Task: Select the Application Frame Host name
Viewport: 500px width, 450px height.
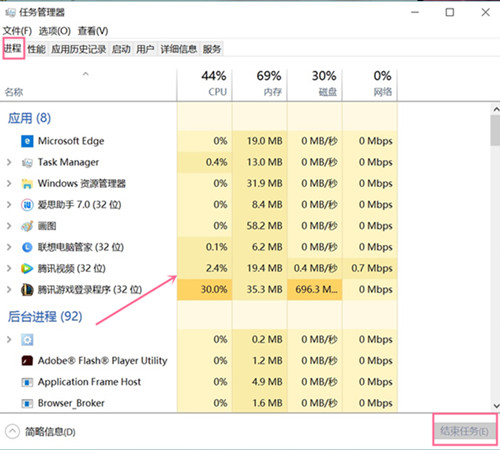Action: 89,382
